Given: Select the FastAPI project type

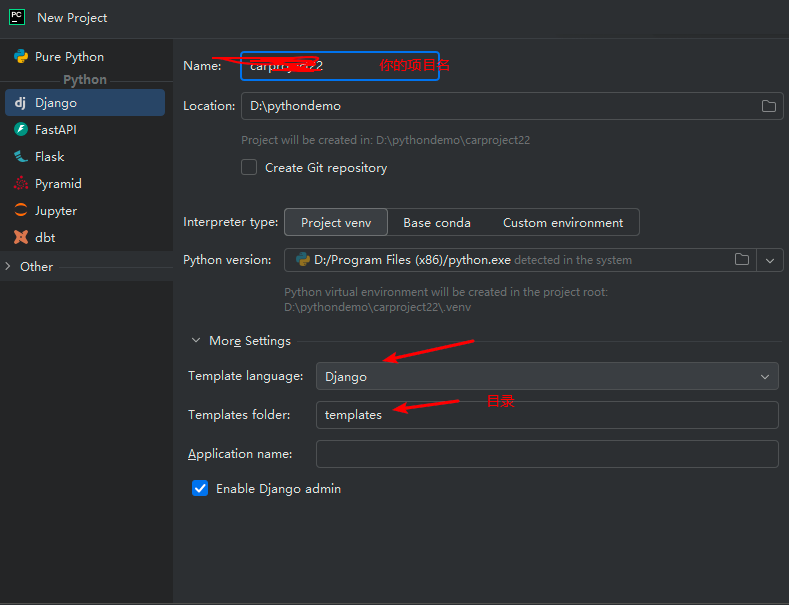Looking at the screenshot, I should pos(55,130).
